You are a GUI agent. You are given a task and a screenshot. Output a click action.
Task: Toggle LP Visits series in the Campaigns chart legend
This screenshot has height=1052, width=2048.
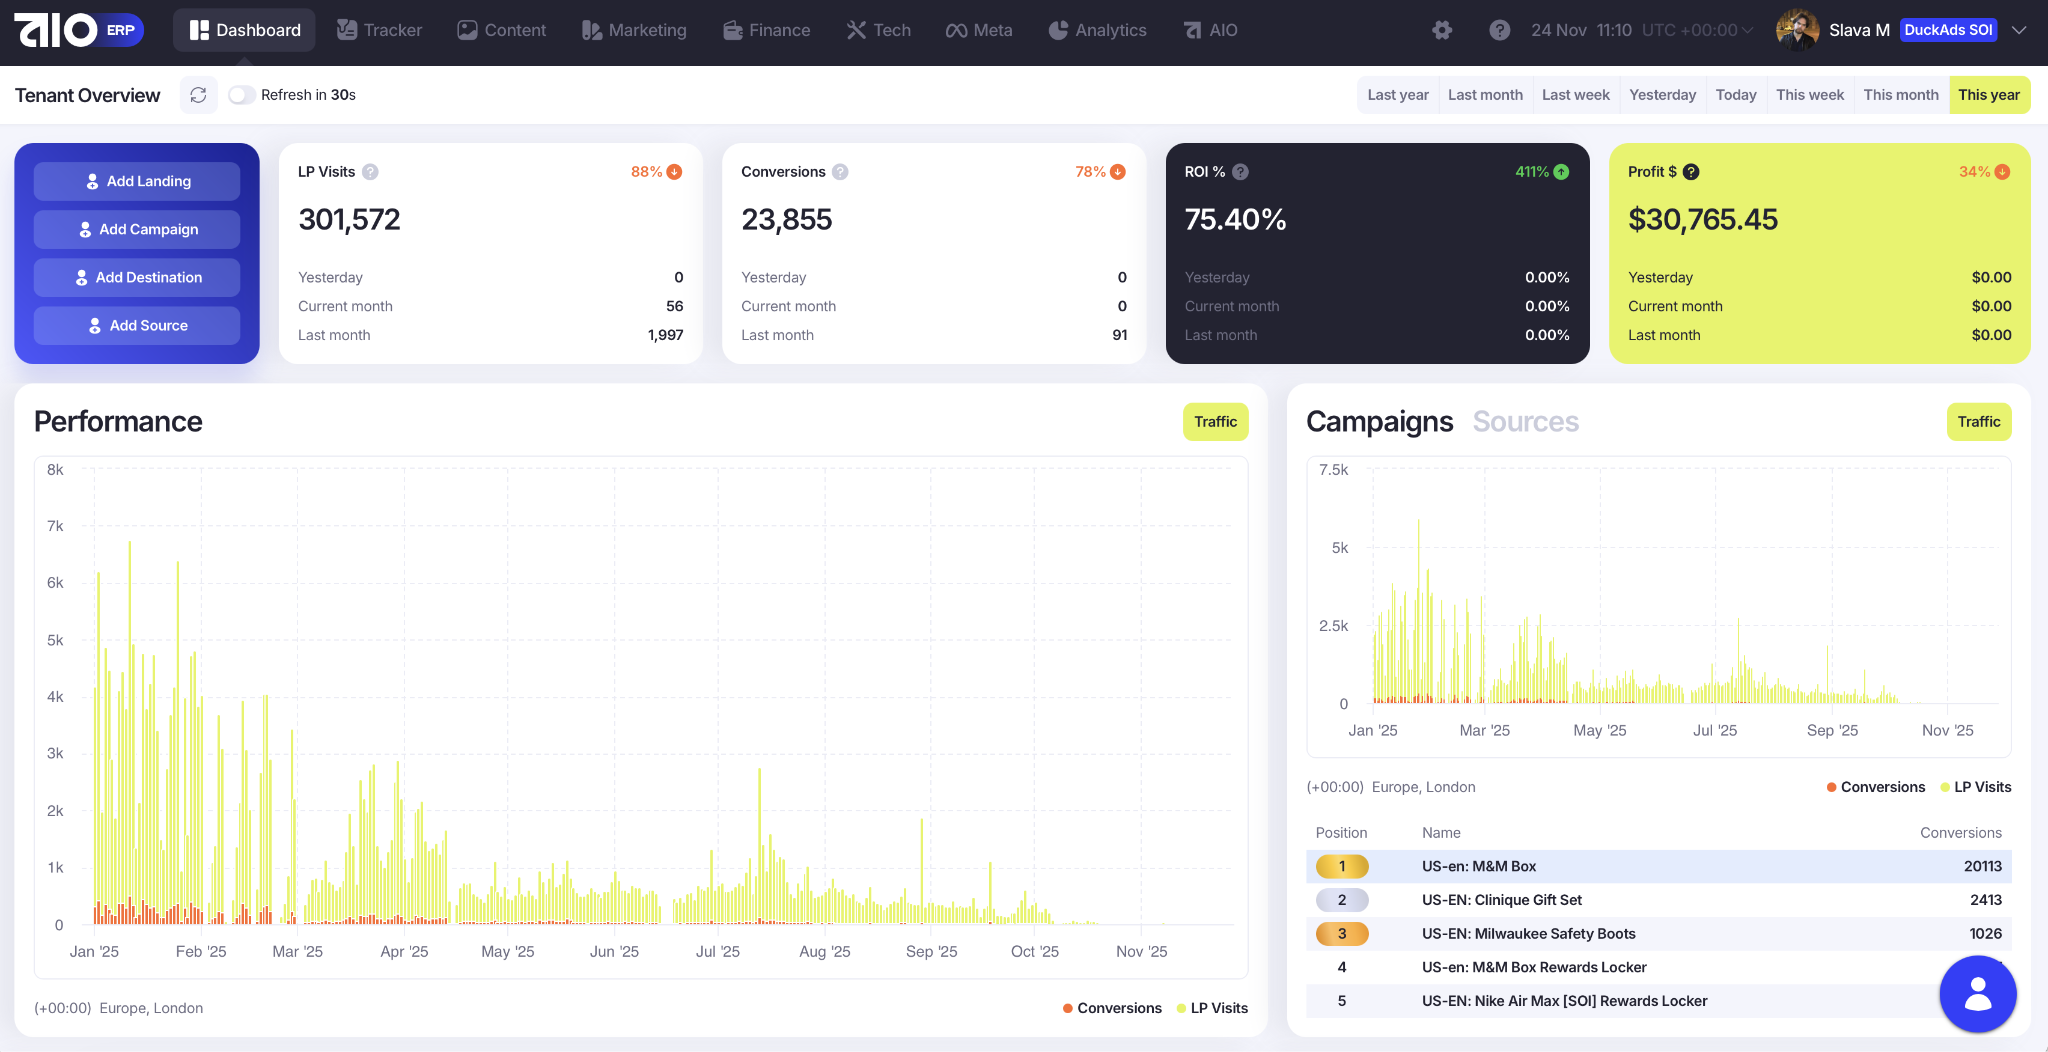[x=1975, y=787]
